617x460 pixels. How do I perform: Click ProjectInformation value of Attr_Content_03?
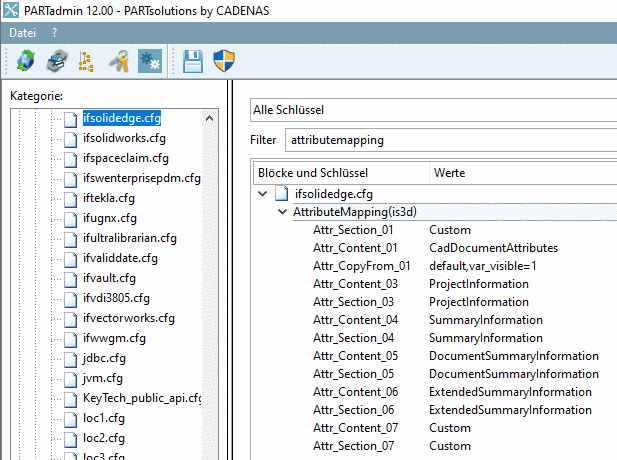click(479, 284)
